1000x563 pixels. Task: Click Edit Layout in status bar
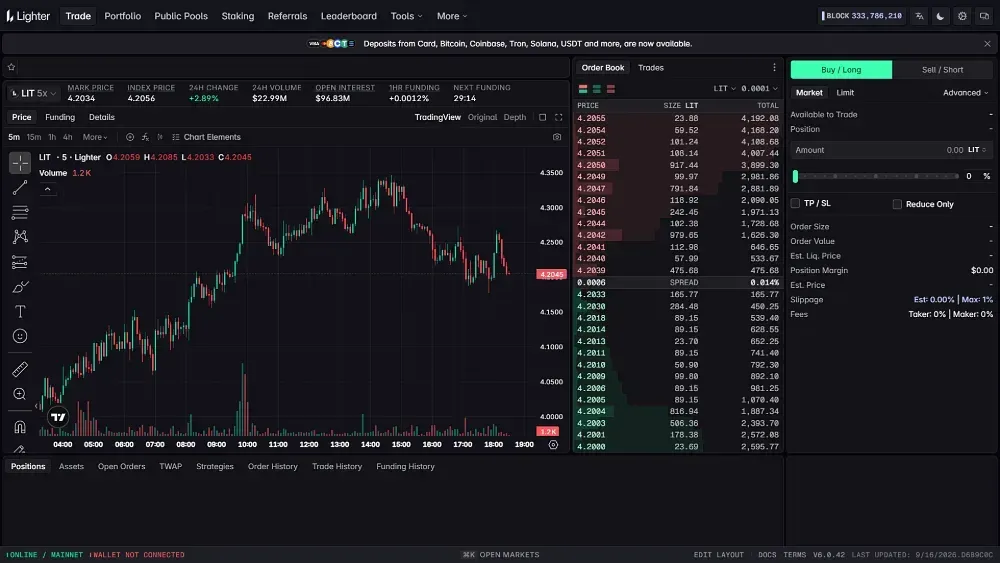pyautogui.click(x=719, y=555)
